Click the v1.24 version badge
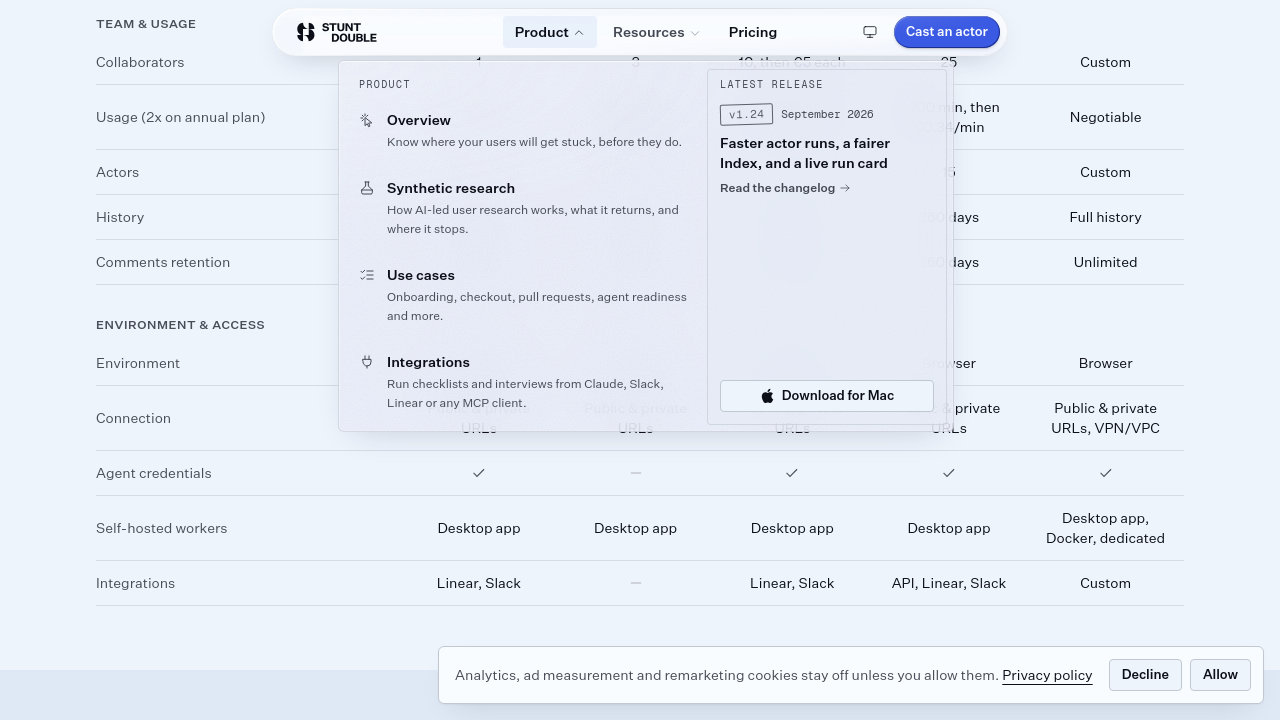The width and height of the screenshot is (1280, 720). tap(746, 115)
